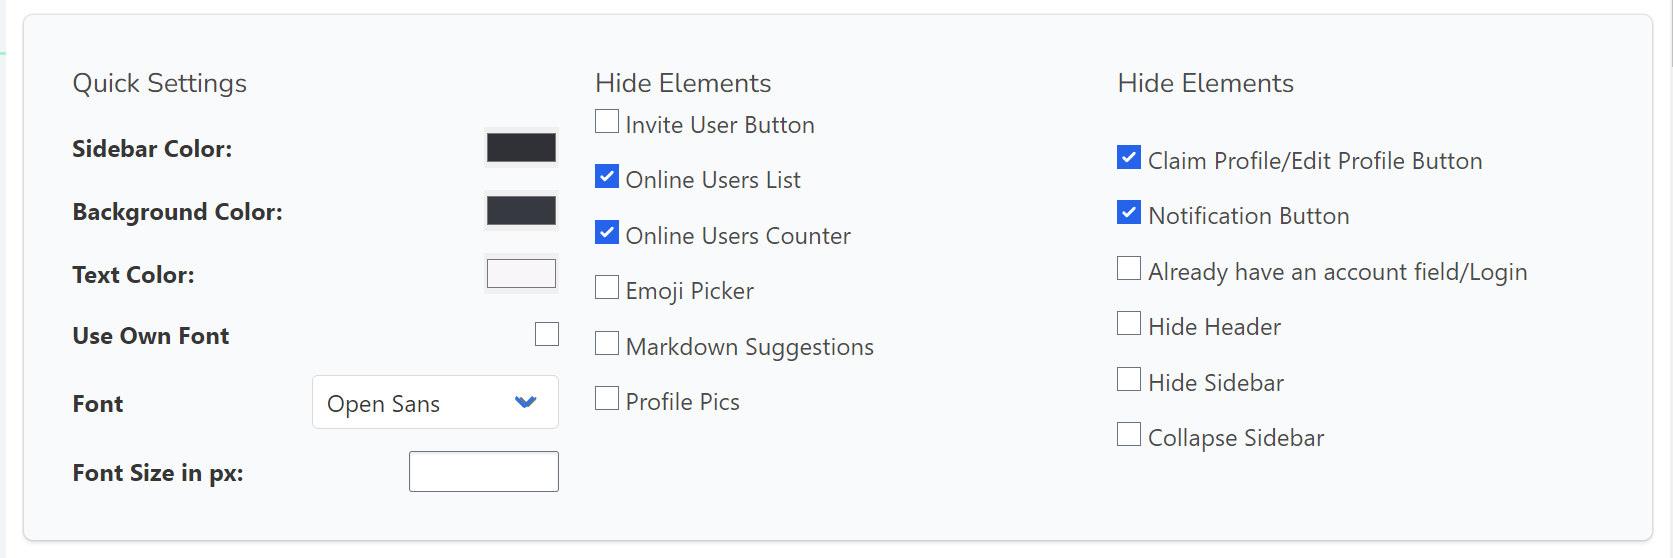This screenshot has height=558, width=1673.
Task: Check Already have an account field/Login
Action: (1129, 269)
